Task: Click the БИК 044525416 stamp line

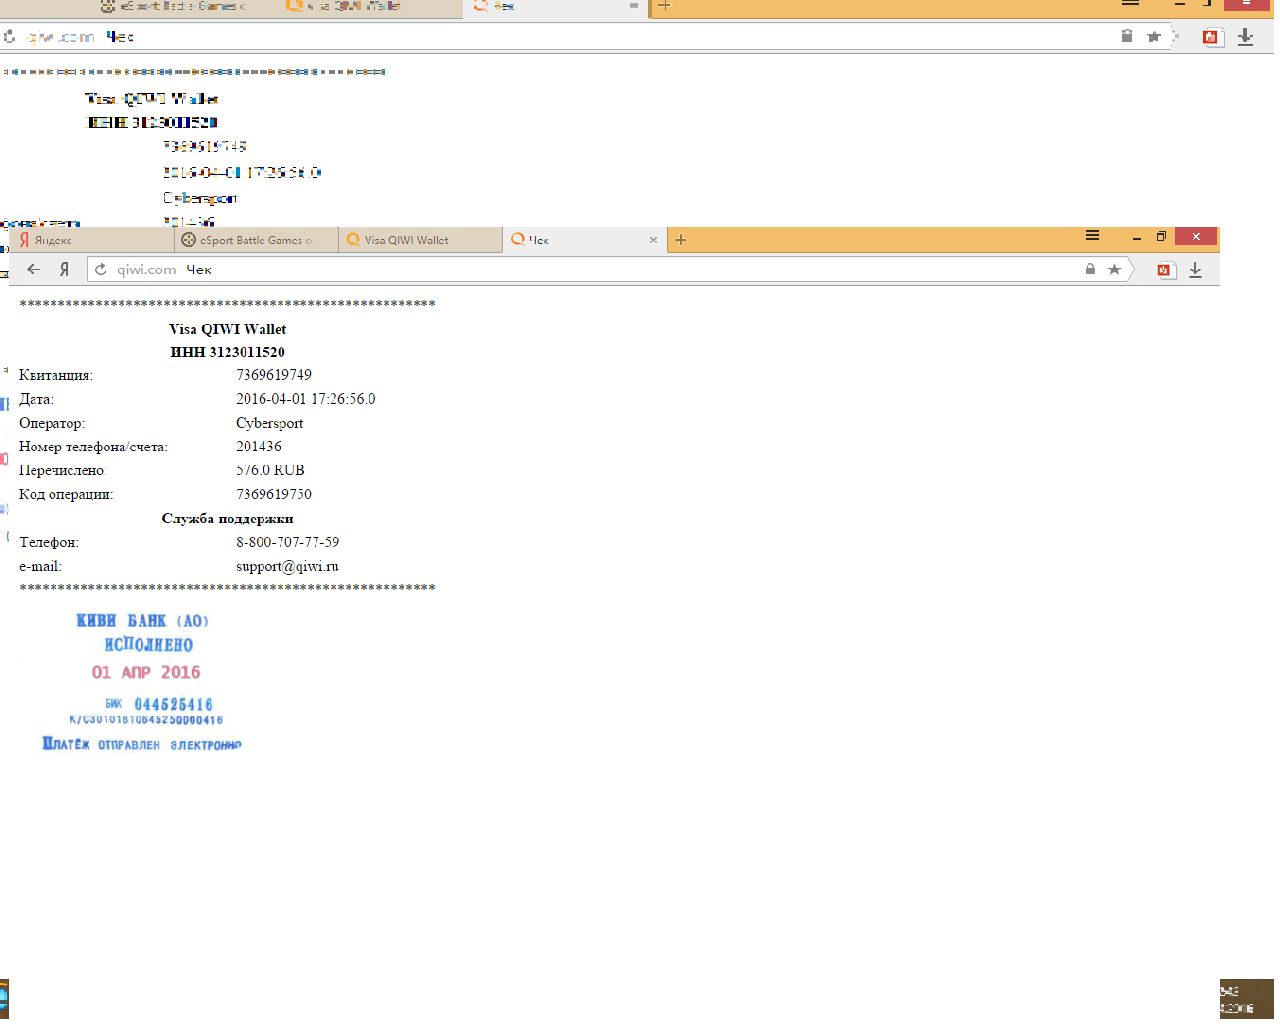Action: (x=158, y=704)
